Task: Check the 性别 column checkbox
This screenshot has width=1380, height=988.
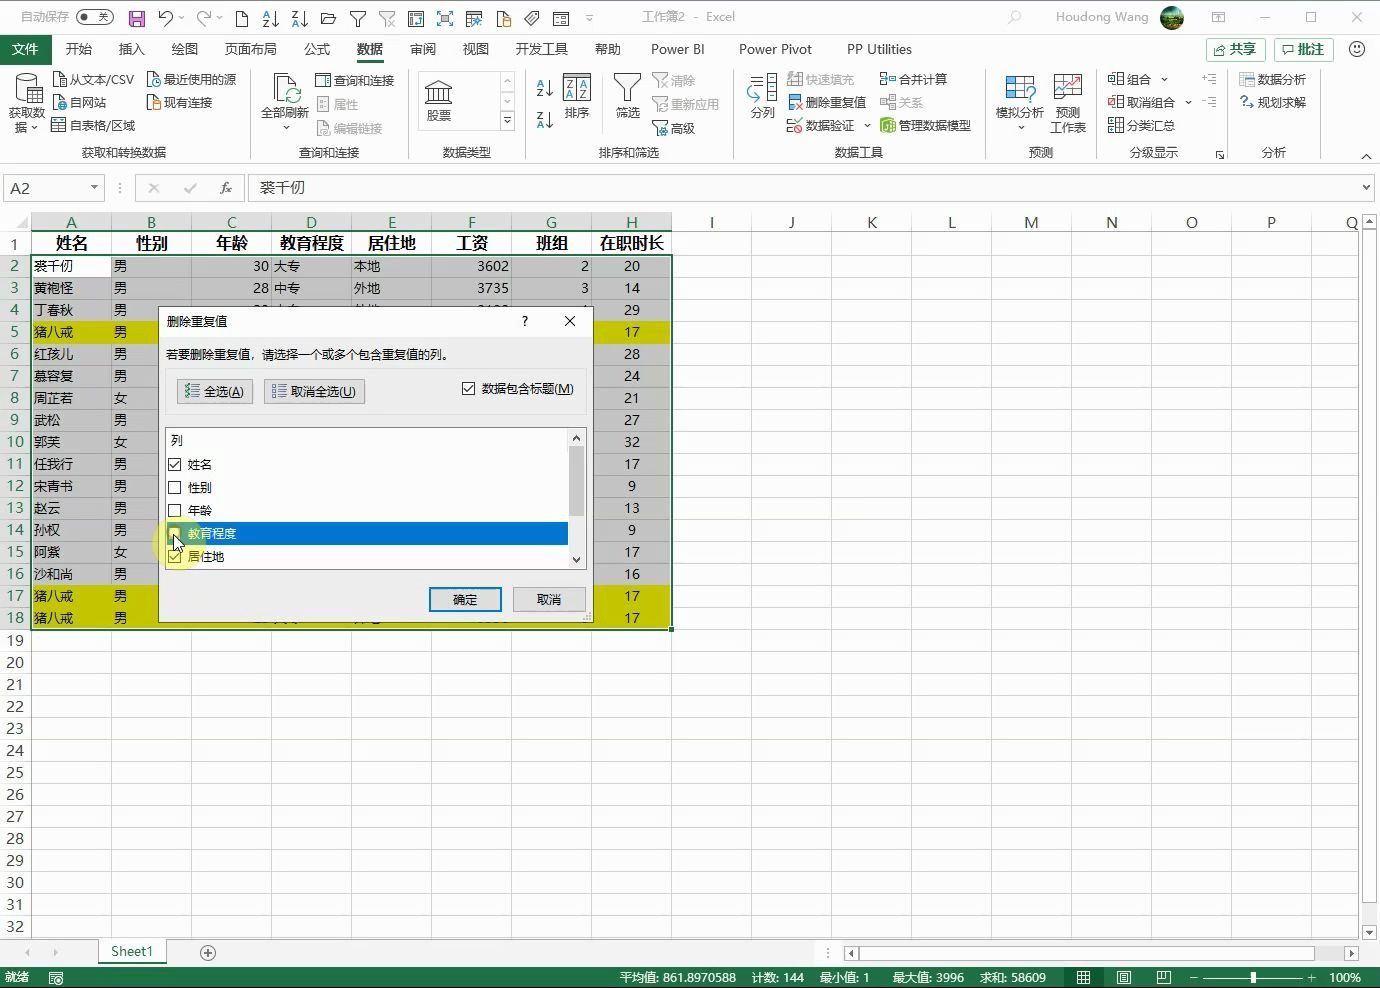Action: 175,488
